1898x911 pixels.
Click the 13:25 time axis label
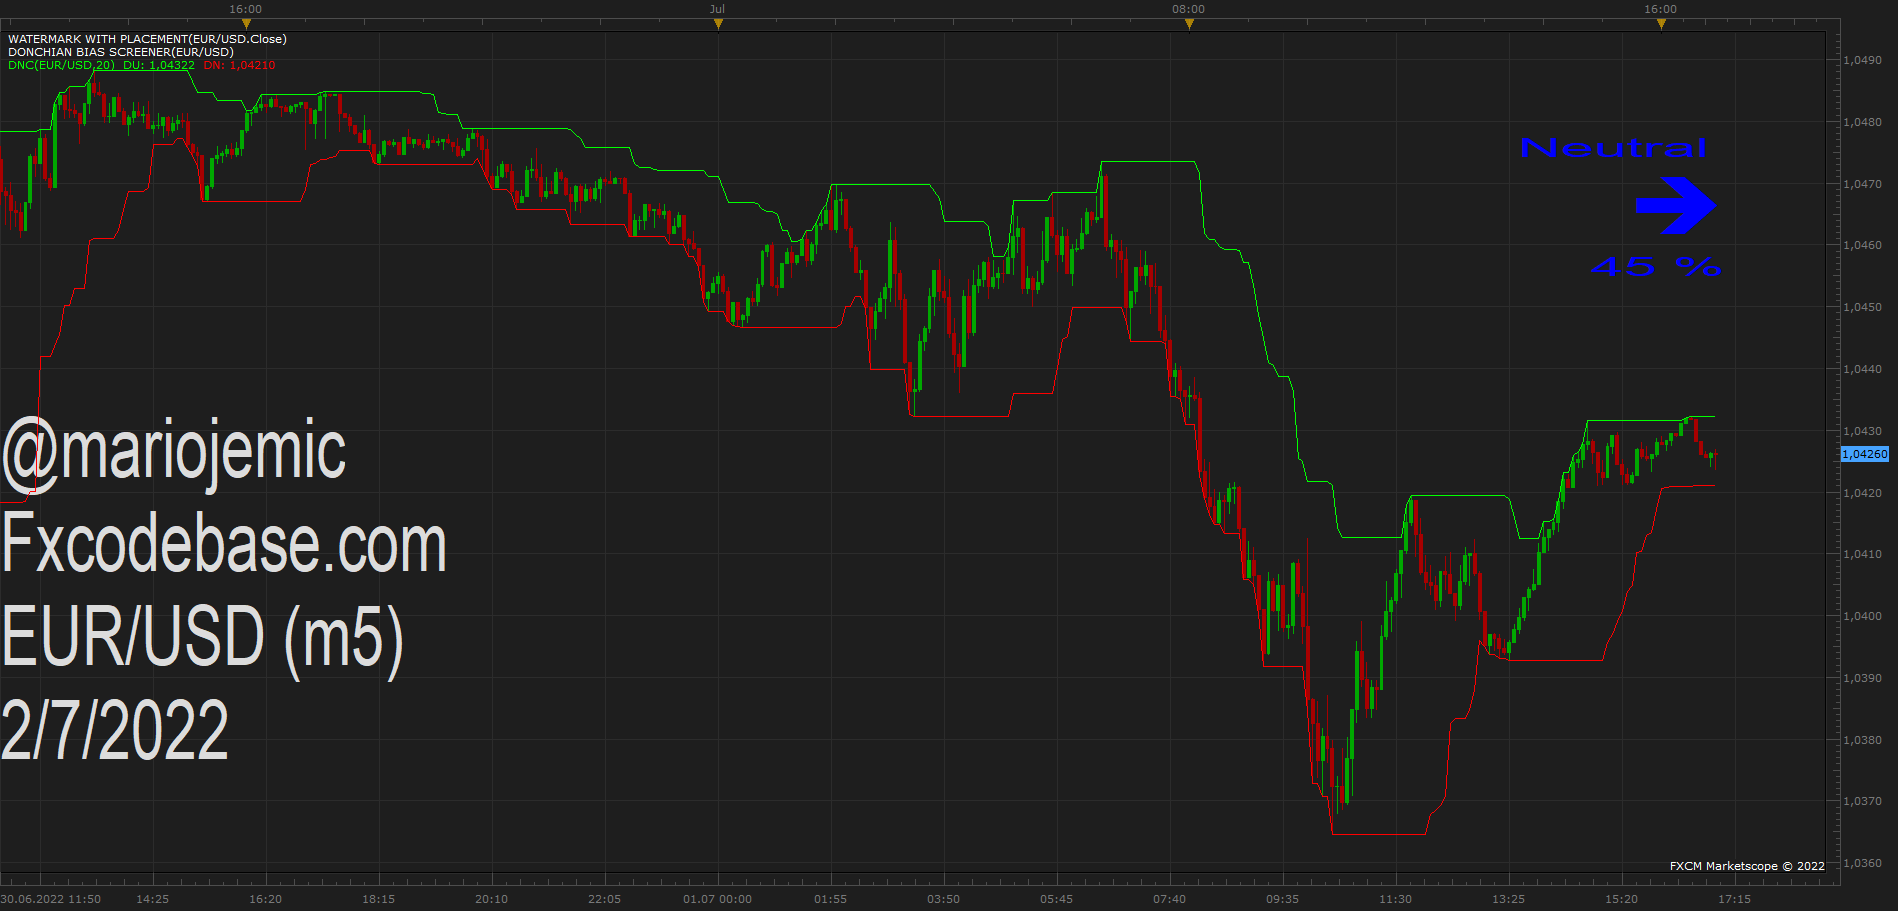tap(1508, 899)
